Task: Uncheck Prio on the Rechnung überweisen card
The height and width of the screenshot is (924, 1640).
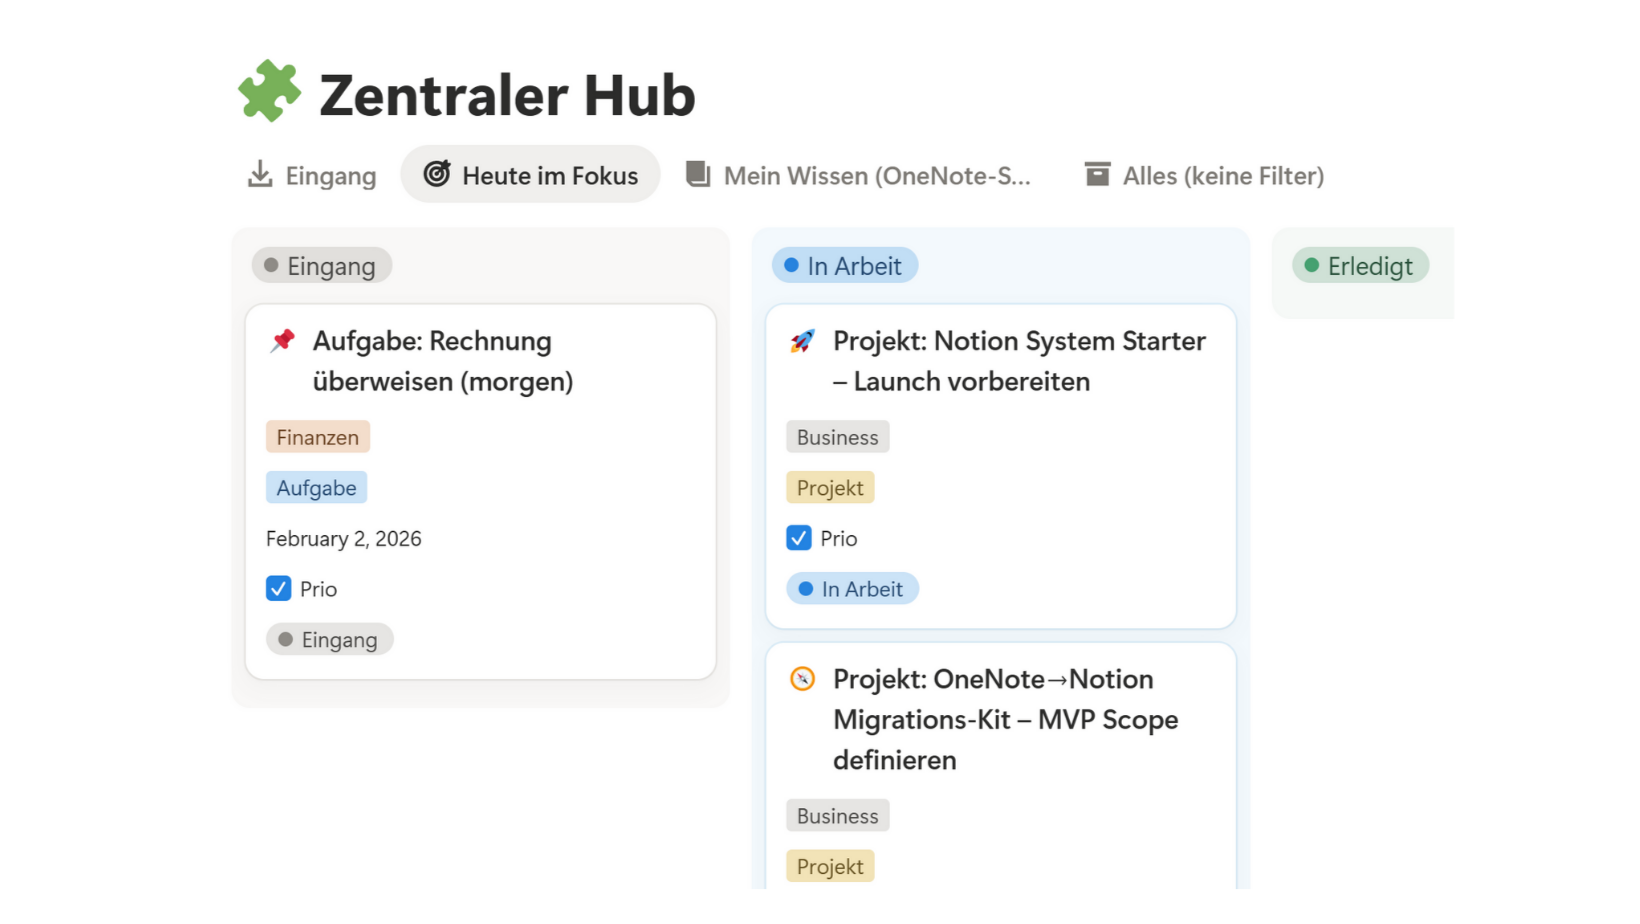Action: [x=279, y=589]
